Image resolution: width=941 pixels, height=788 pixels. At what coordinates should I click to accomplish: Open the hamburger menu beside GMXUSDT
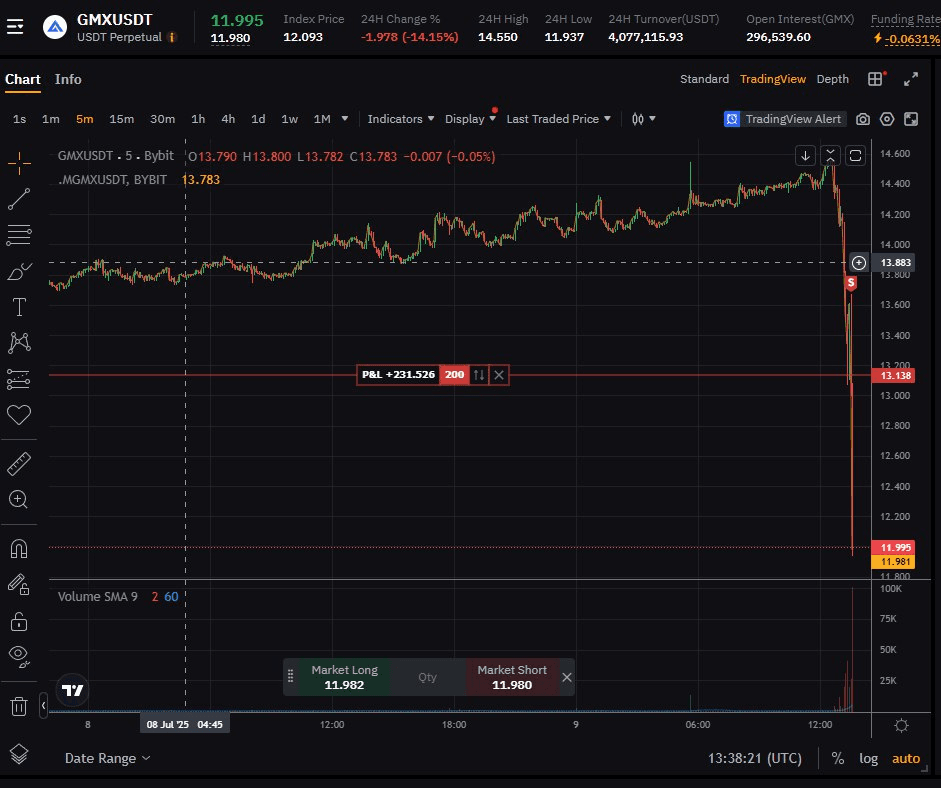(x=15, y=27)
